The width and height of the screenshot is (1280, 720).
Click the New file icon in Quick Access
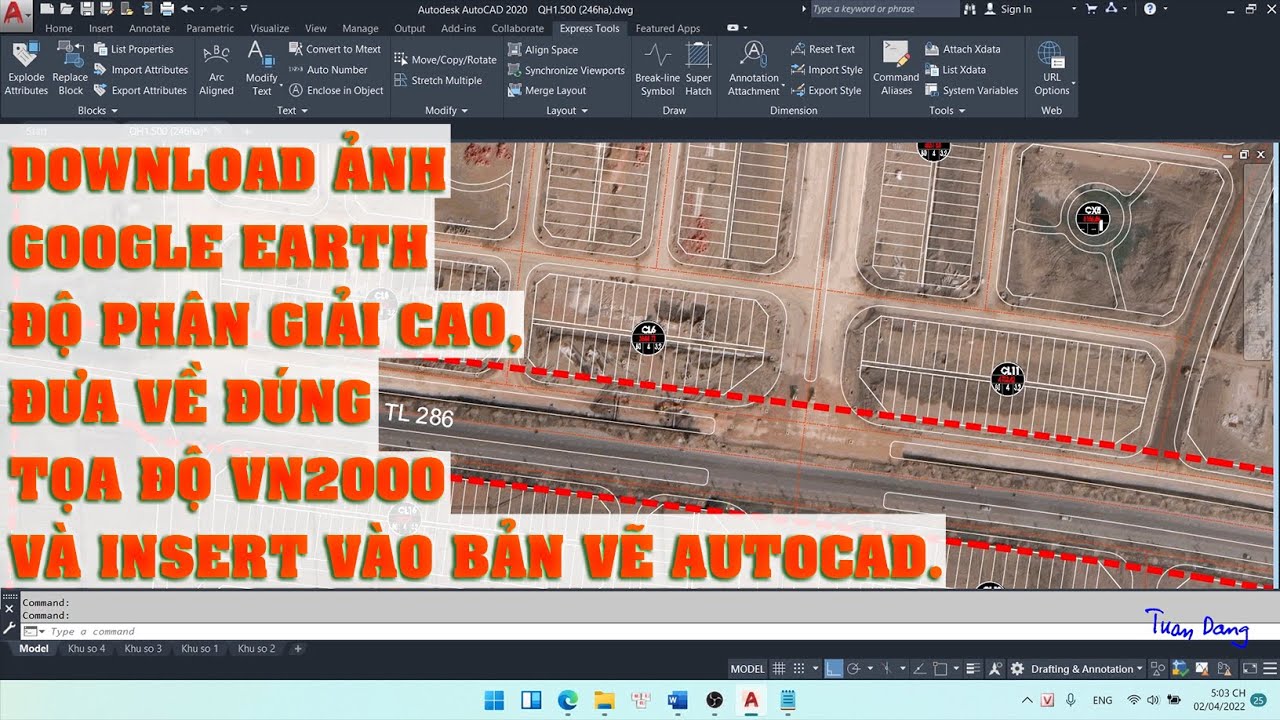tap(47, 9)
